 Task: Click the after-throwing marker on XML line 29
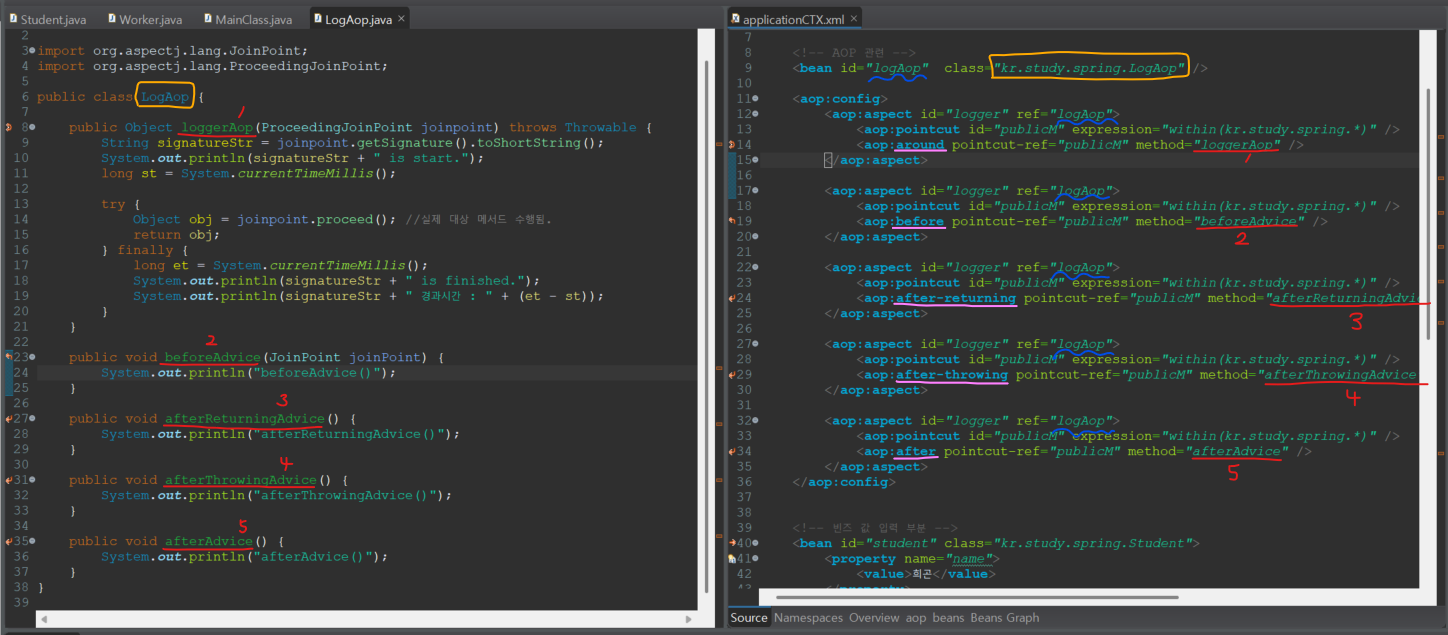733,375
